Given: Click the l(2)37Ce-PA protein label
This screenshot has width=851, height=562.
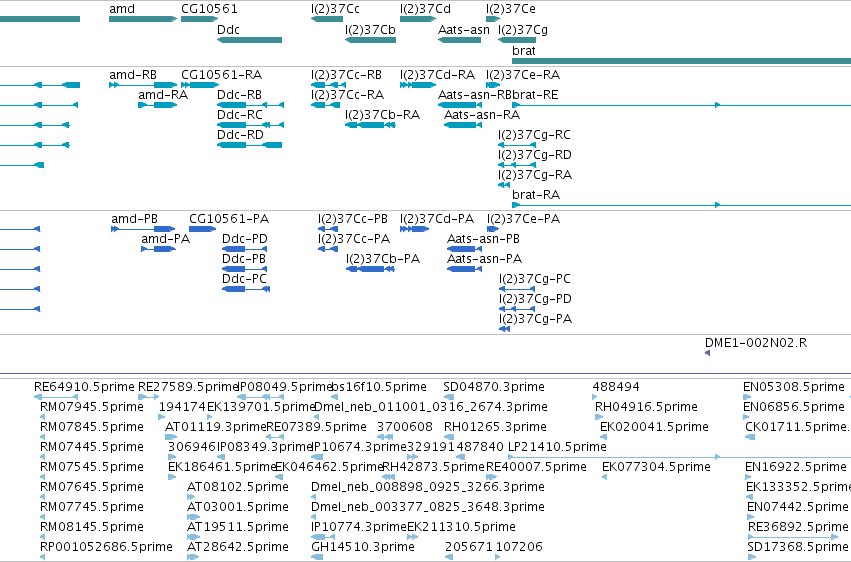Looking at the screenshot, I should coord(523,219).
